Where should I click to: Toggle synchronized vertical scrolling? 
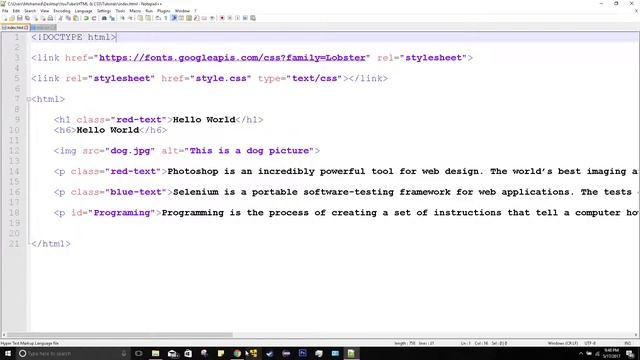(x=140, y=18)
